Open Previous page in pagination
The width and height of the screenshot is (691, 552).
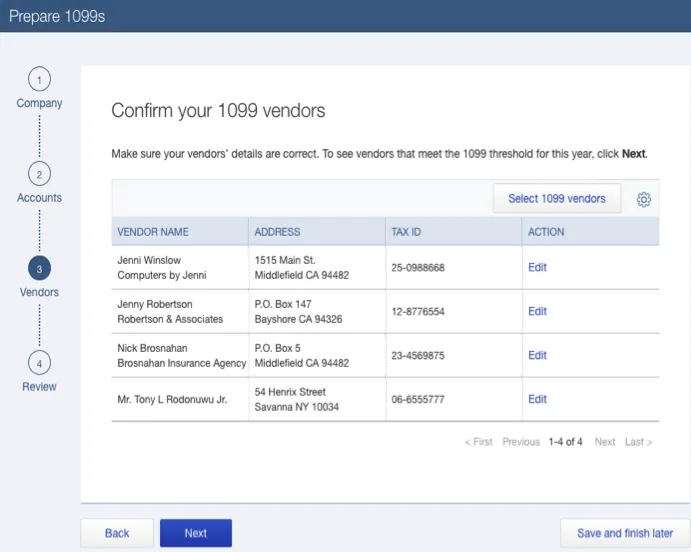point(520,442)
